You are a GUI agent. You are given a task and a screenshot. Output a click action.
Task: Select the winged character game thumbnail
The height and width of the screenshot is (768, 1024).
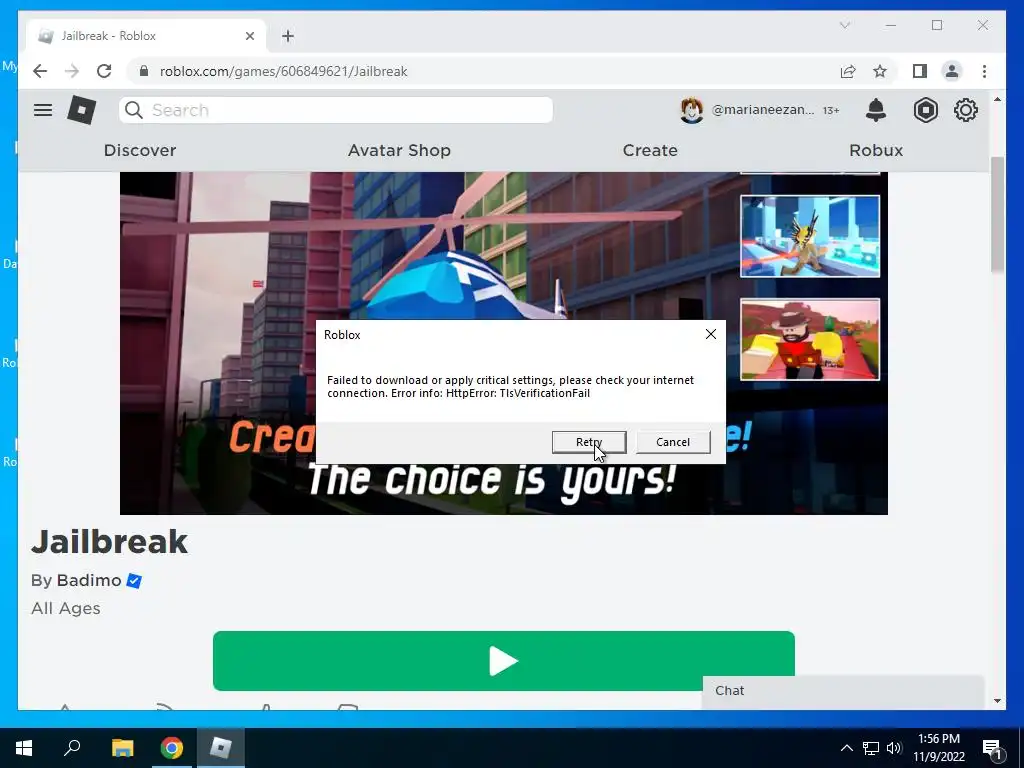(x=810, y=236)
